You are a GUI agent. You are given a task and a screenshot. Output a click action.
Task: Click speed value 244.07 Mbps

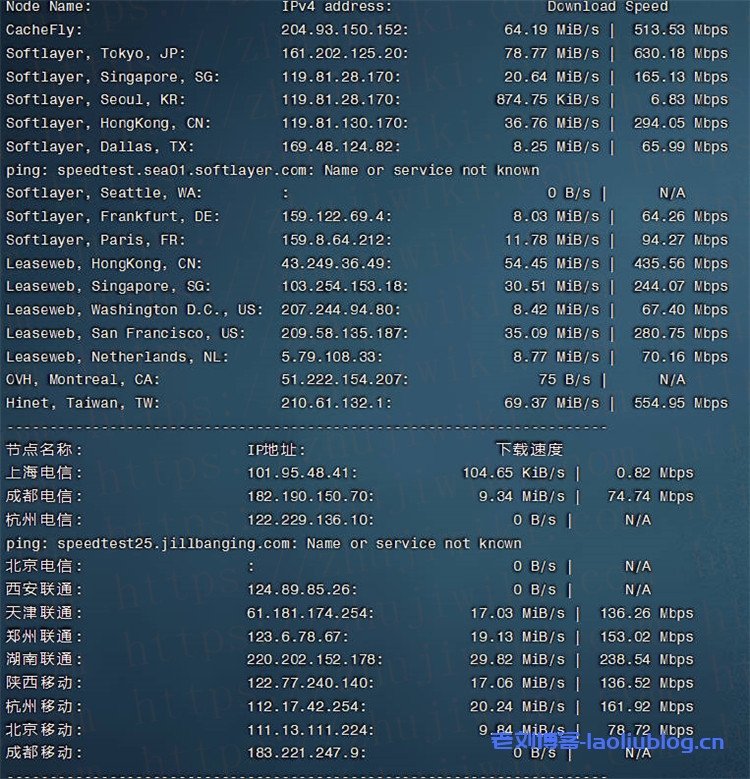pyautogui.click(x=680, y=287)
